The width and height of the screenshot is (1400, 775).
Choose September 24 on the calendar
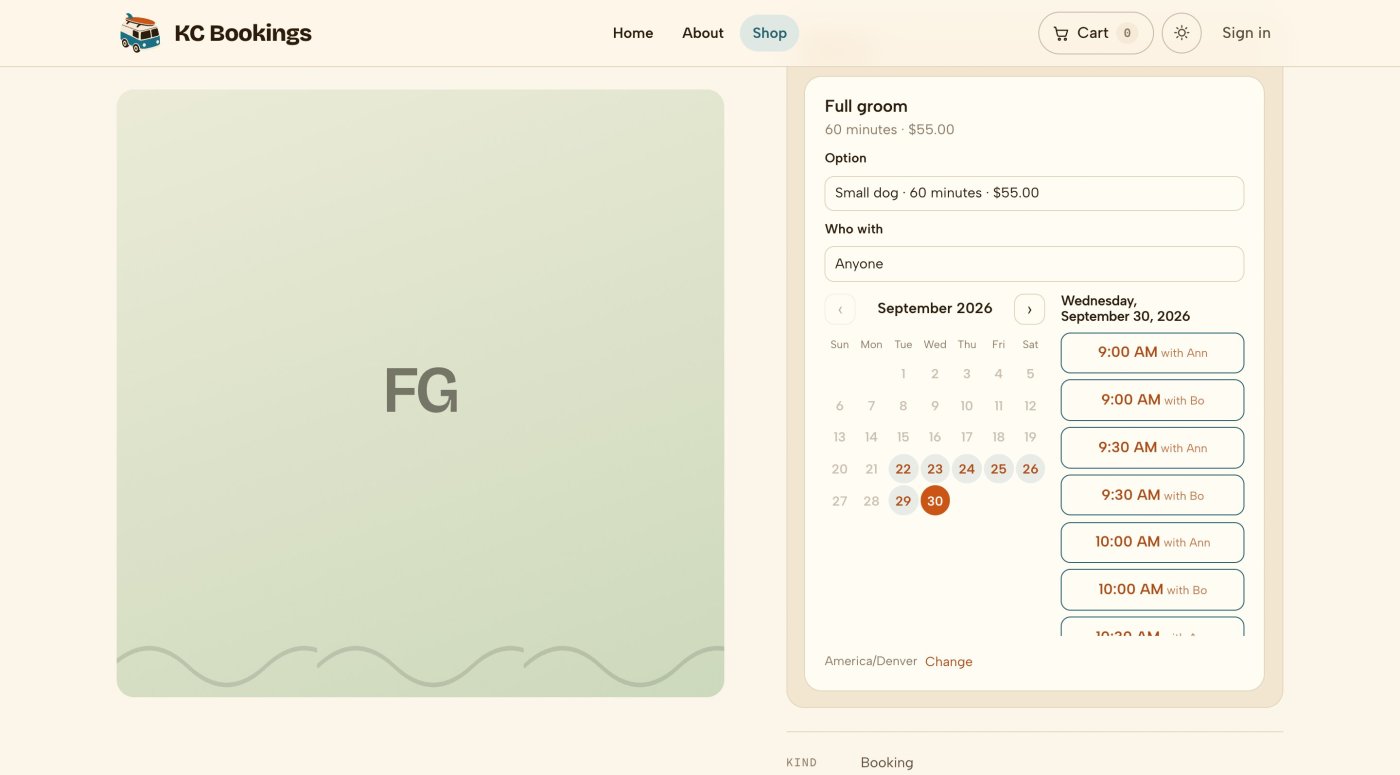coord(967,469)
